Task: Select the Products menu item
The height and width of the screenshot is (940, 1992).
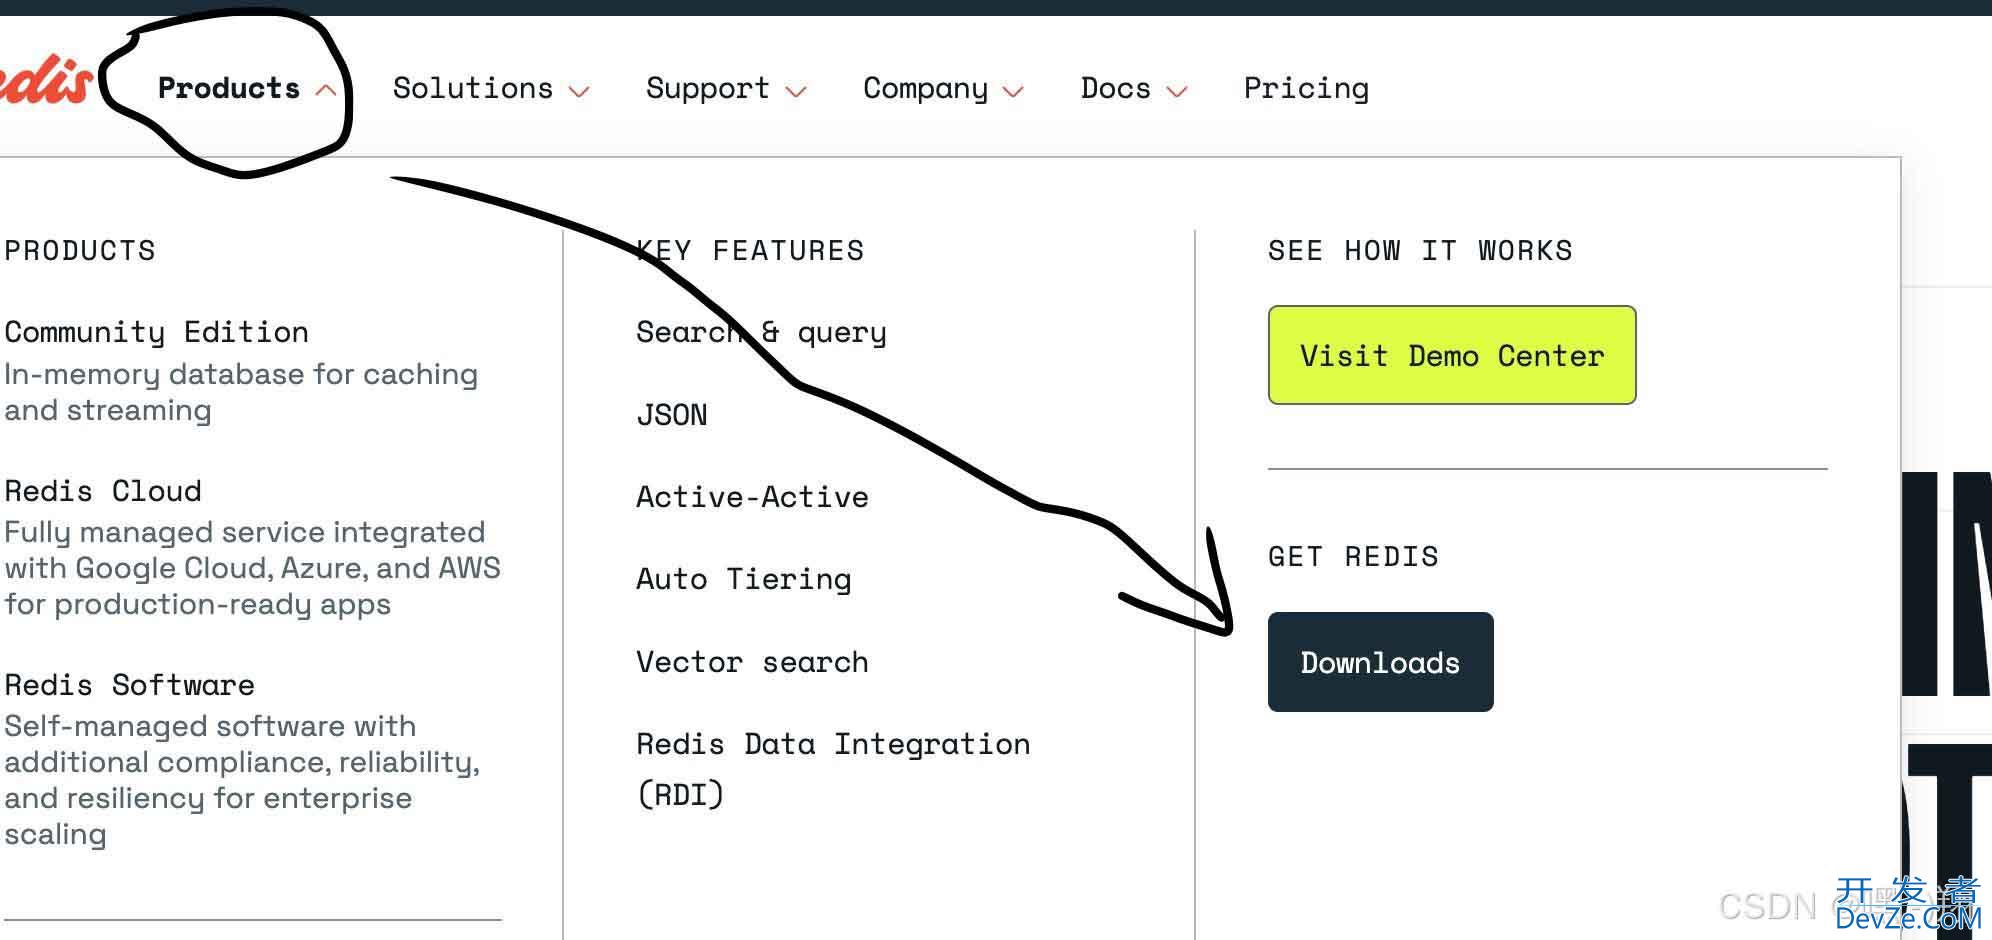Action: 229,89
